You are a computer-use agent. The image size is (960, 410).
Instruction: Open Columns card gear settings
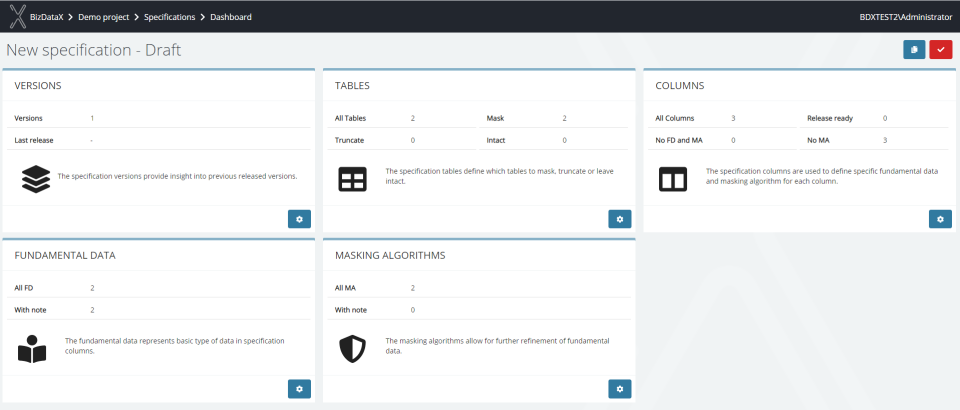pos(940,219)
